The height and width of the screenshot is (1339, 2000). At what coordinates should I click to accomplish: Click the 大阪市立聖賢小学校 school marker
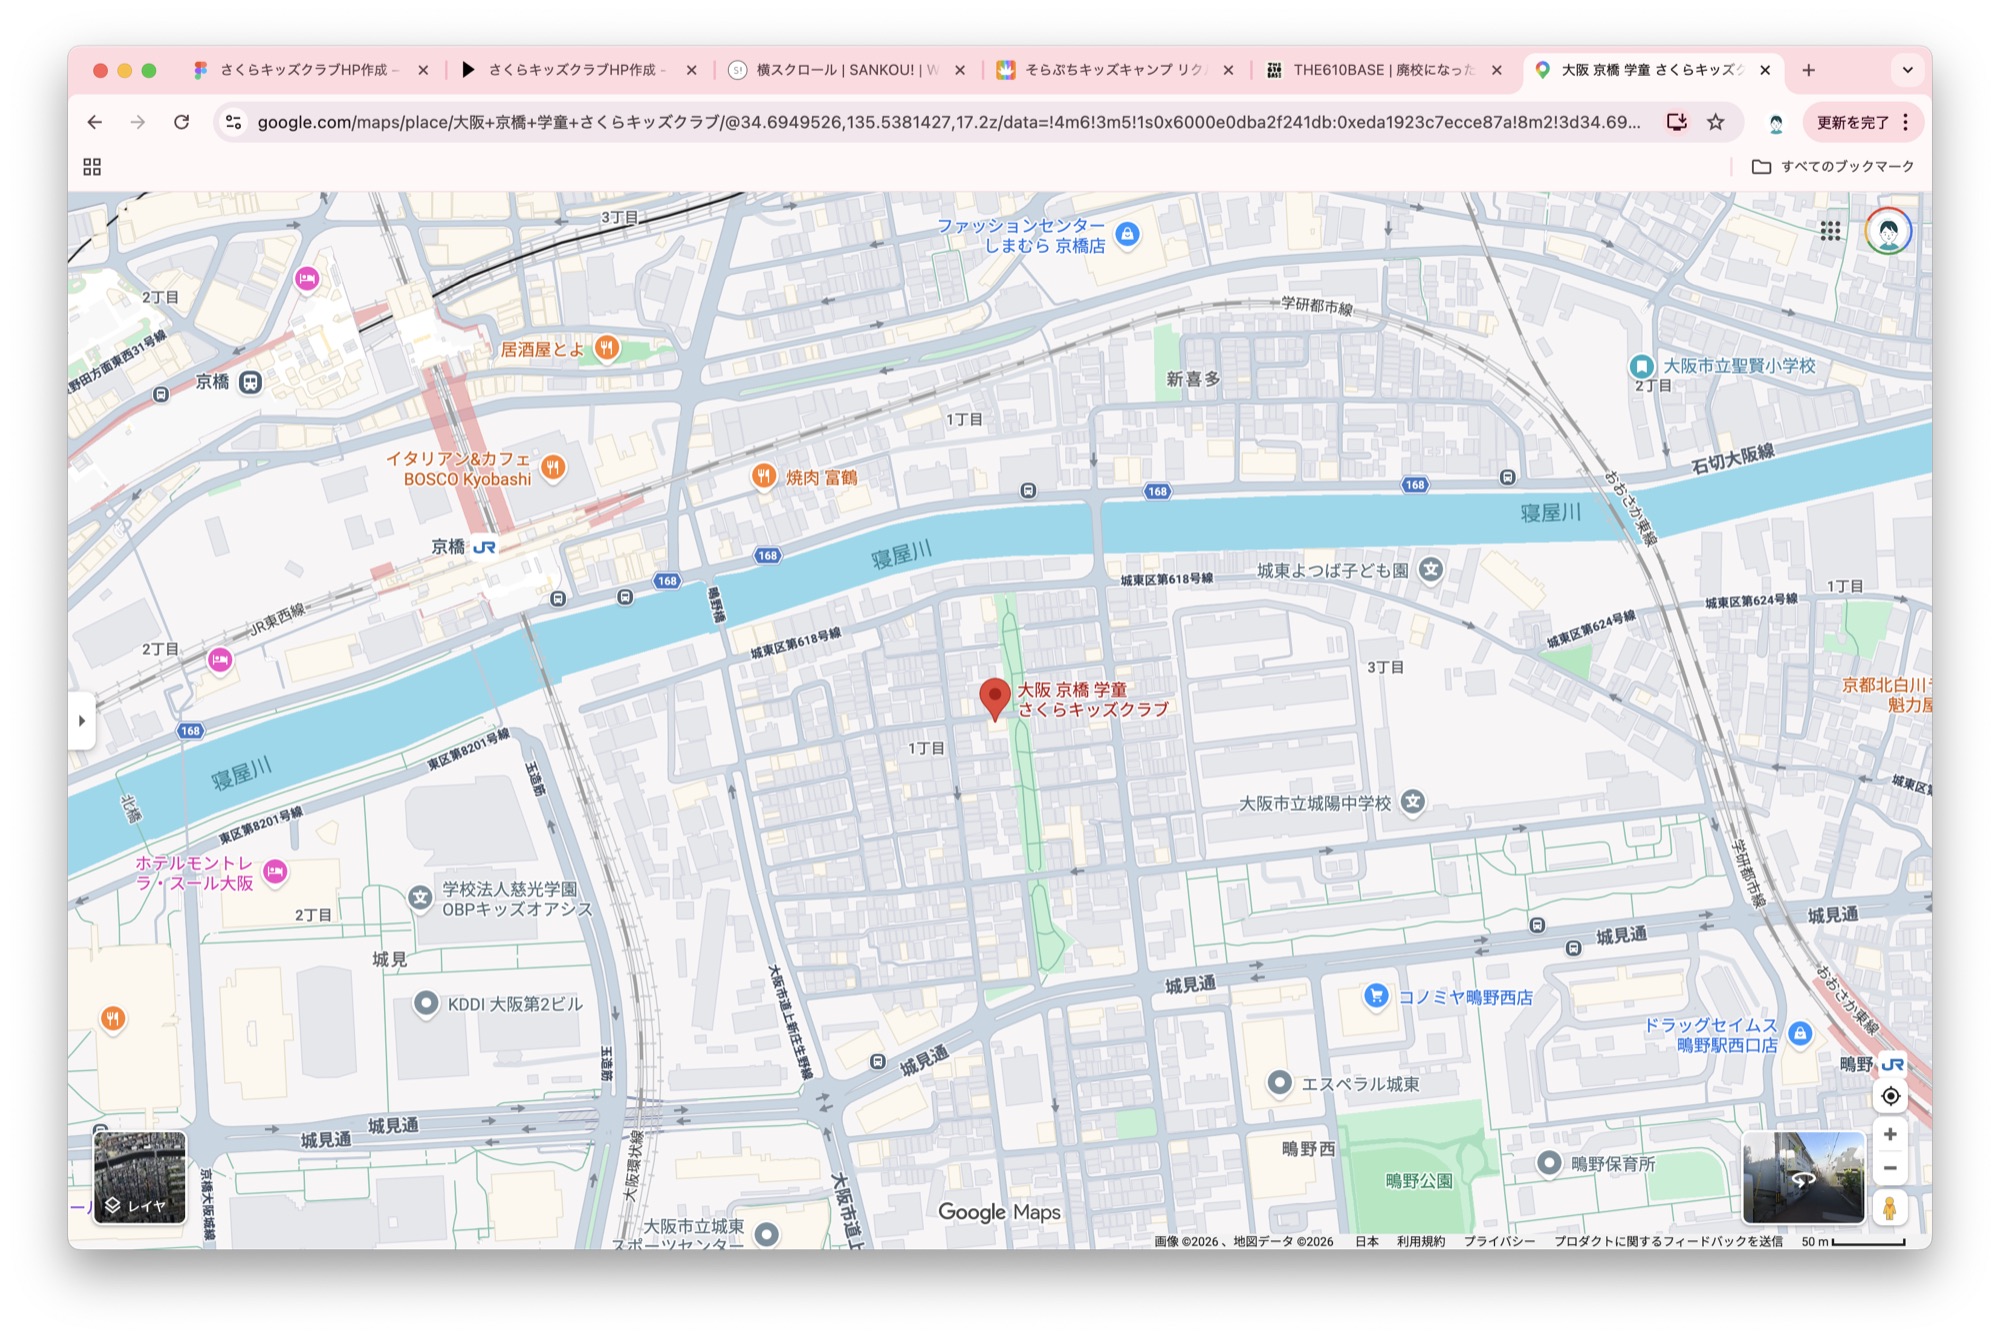1641,366
